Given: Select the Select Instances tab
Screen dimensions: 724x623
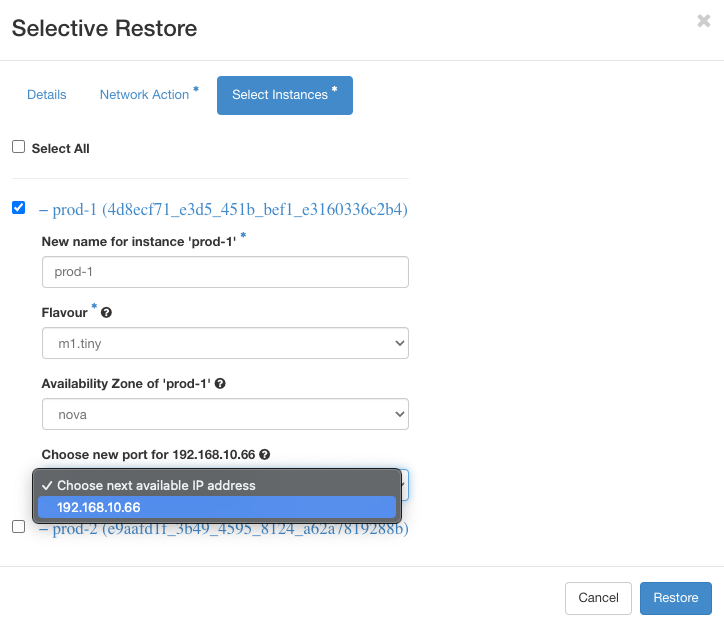Looking at the screenshot, I should pyautogui.click(x=284, y=95).
